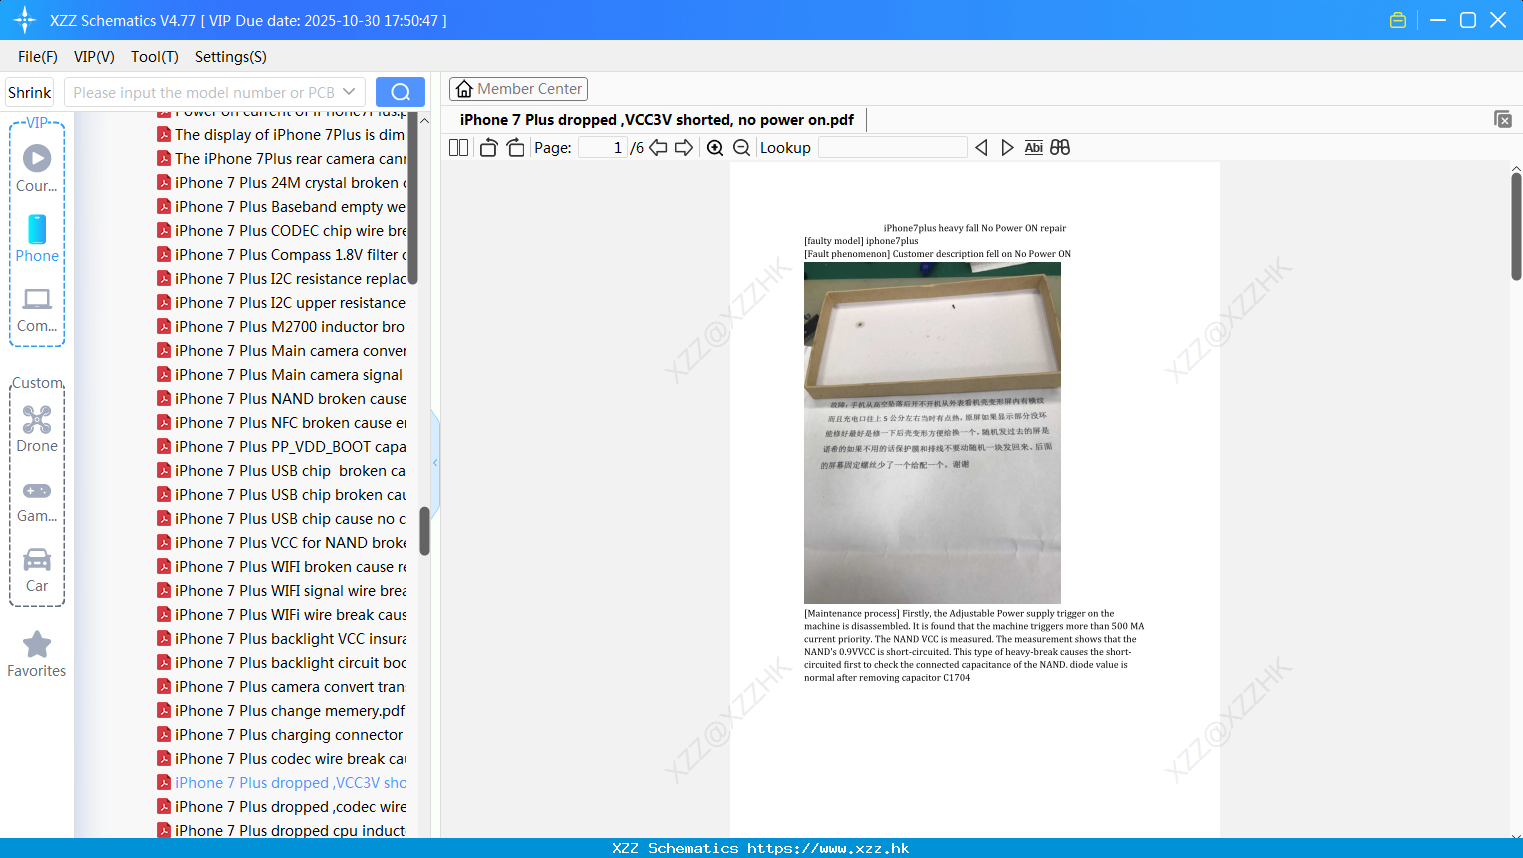Click the blue search button
Image resolution: width=1523 pixels, height=858 pixels.
pos(400,92)
